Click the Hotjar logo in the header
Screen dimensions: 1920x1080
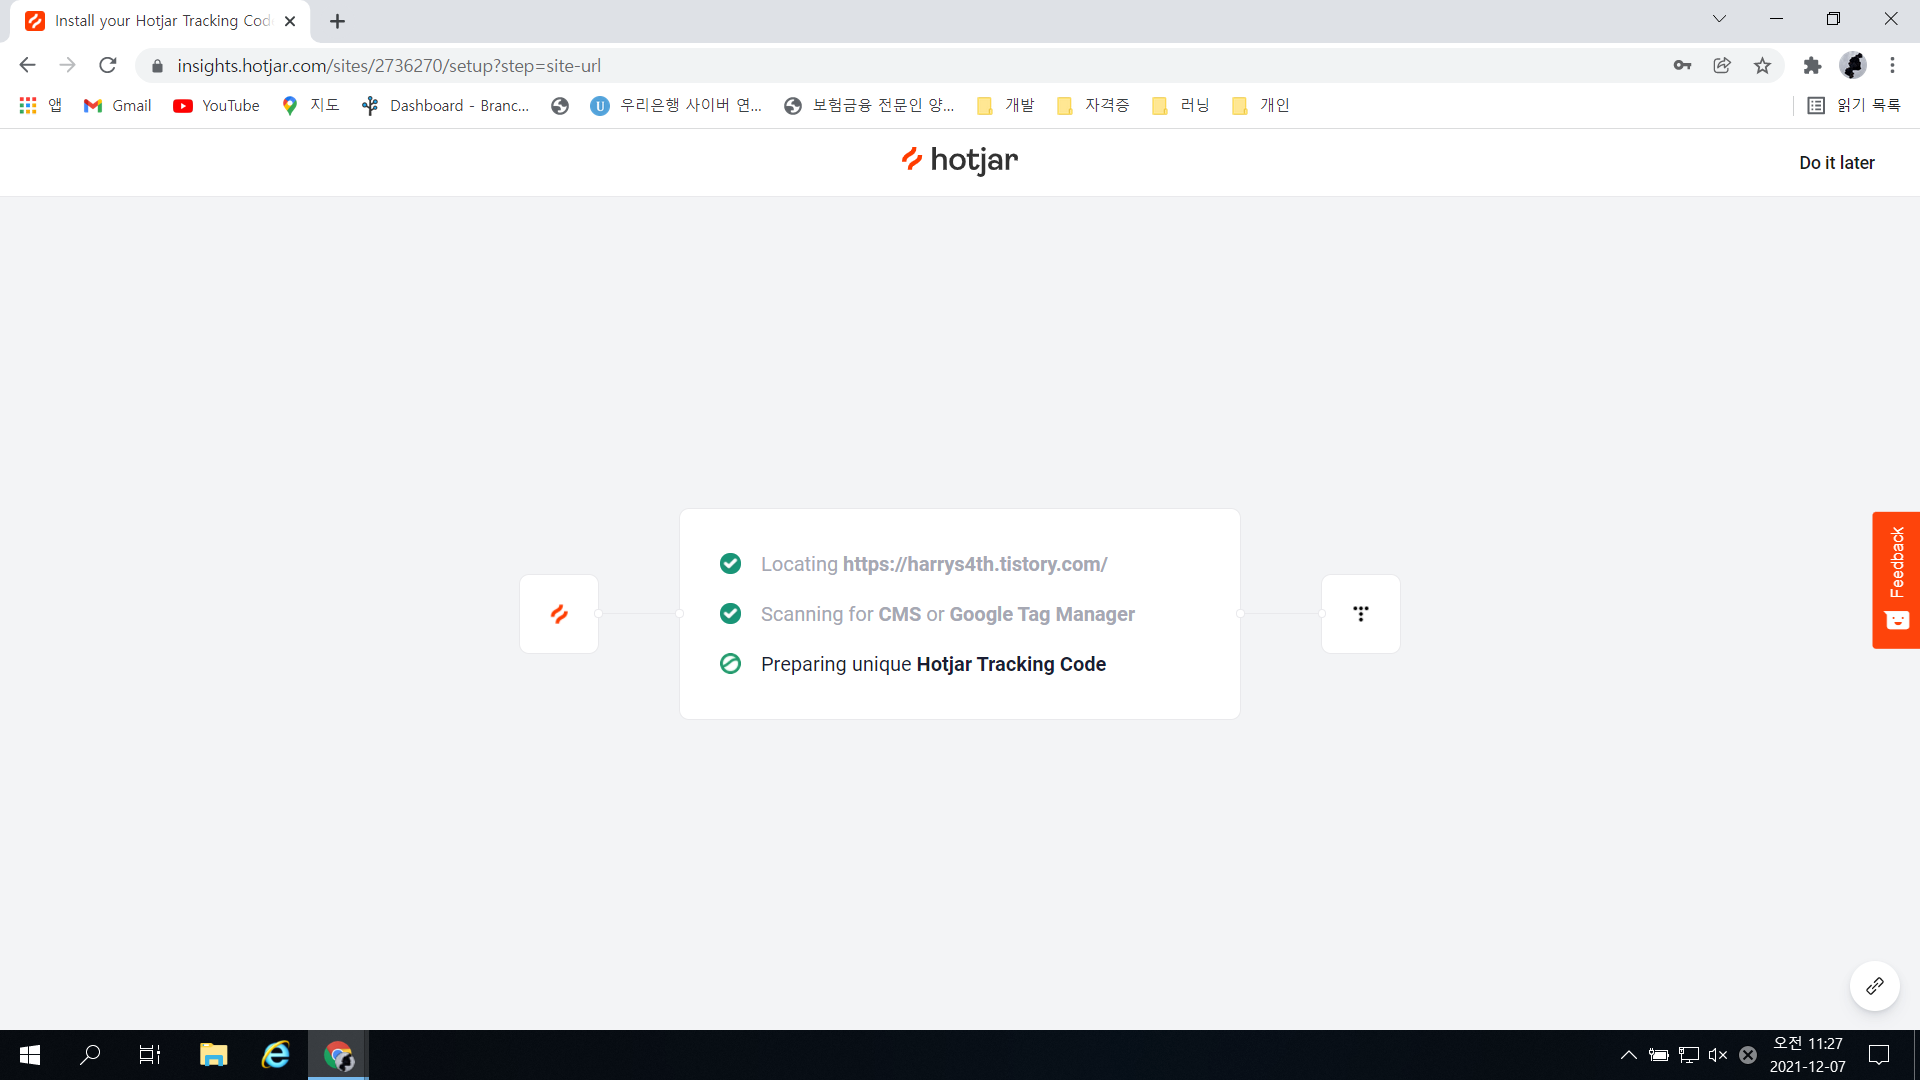(959, 160)
